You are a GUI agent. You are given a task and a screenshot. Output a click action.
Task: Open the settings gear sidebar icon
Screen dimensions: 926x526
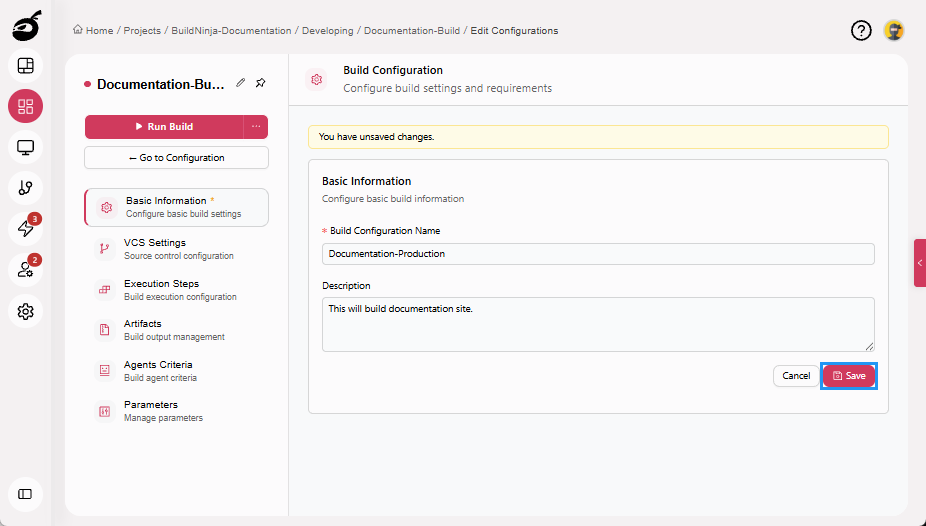(x=25, y=311)
